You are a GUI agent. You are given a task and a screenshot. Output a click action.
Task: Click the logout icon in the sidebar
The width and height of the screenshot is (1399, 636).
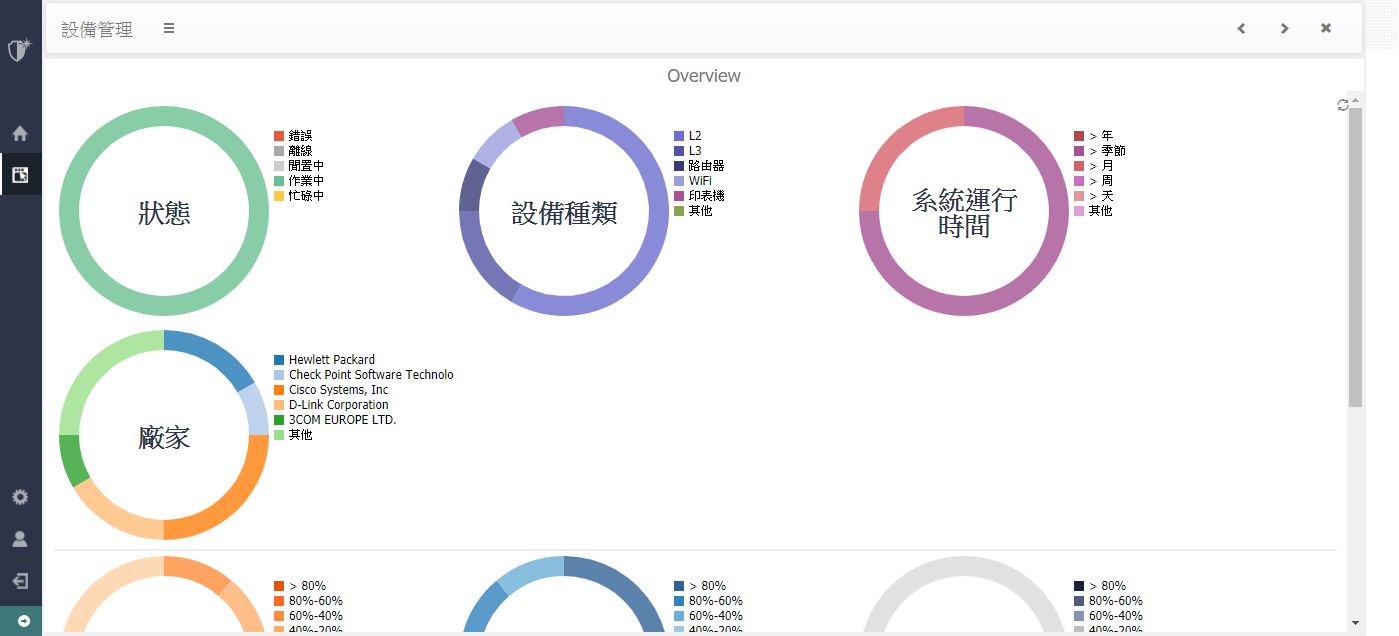tap(20, 581)
